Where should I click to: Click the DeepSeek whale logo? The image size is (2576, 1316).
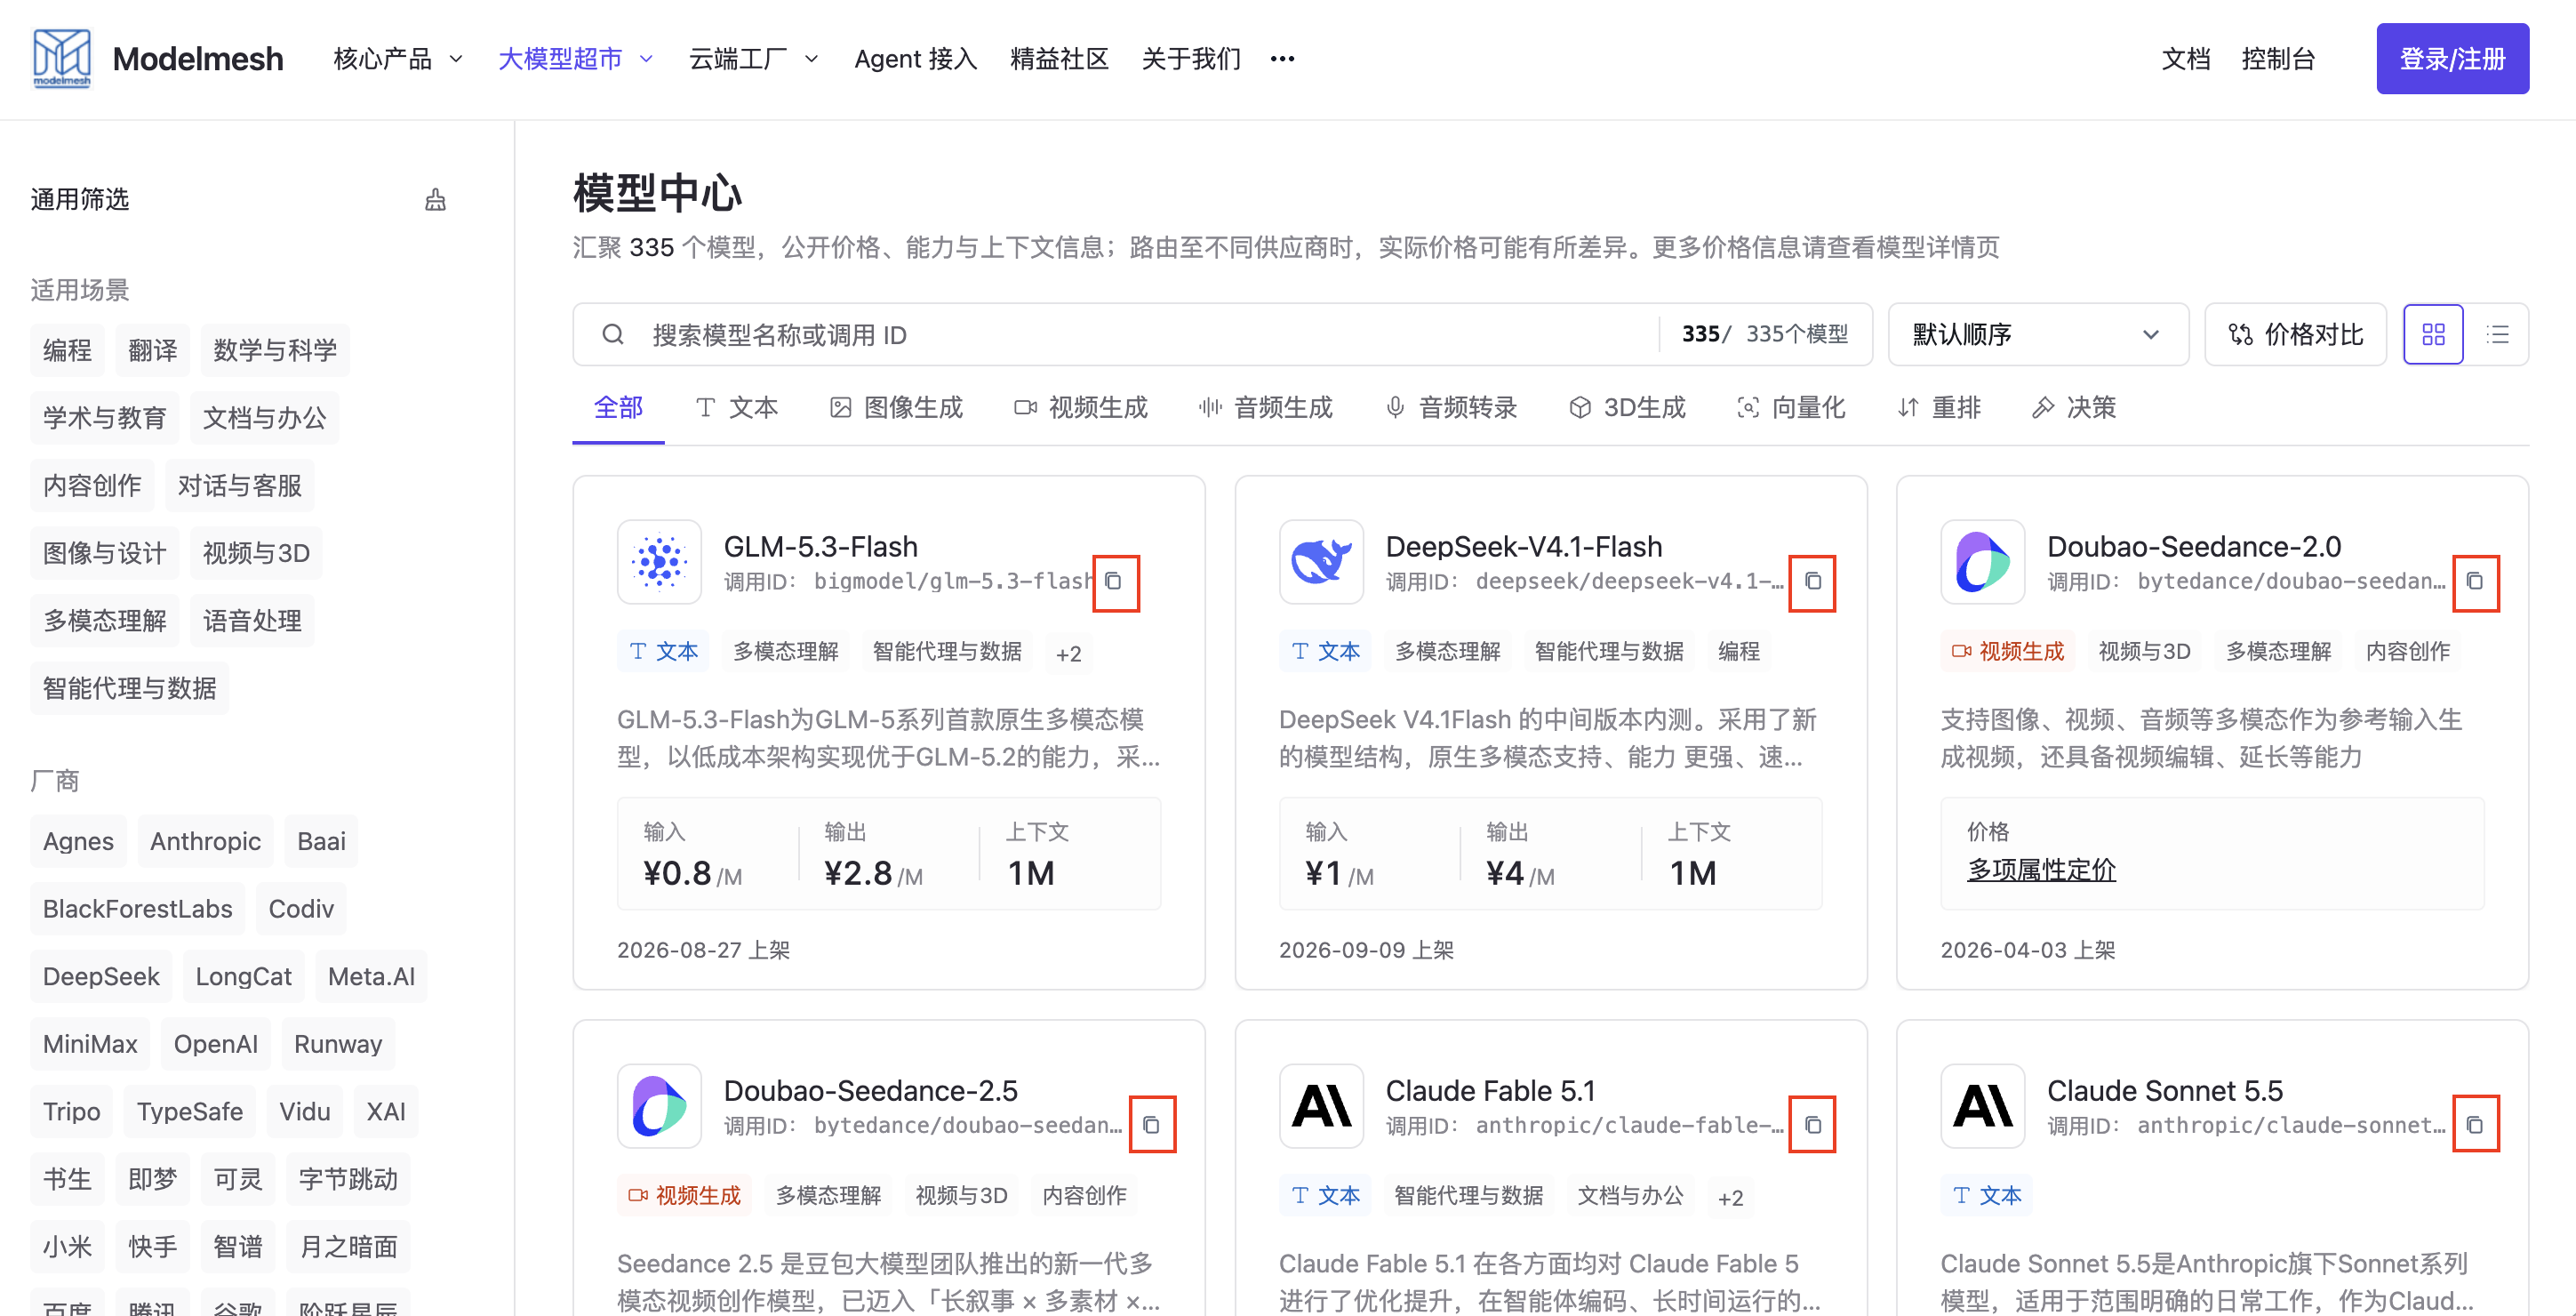(x=1320, y=562)
